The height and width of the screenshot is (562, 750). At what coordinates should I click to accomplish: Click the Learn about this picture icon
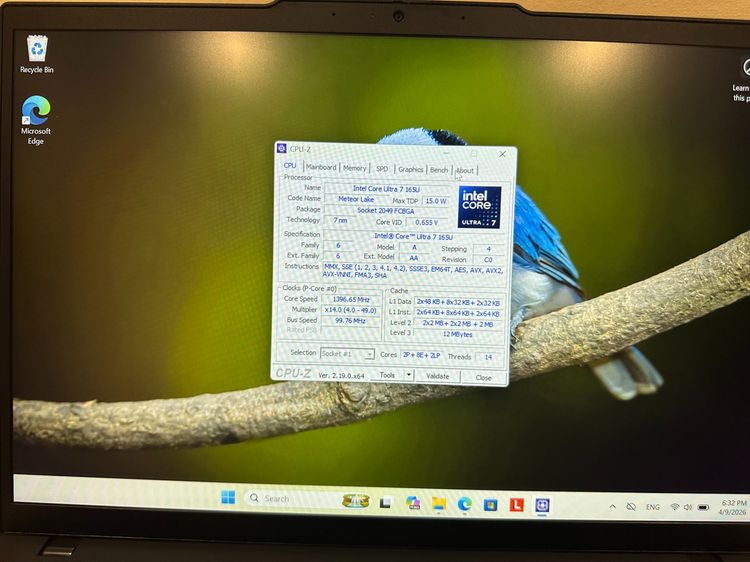point(745,67)
